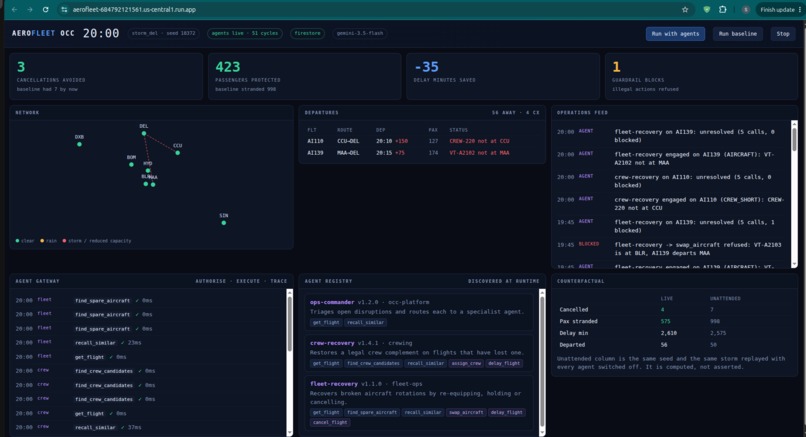
Task: Click the MAA-DEL route cell
Action: click(x=348, y=153)
